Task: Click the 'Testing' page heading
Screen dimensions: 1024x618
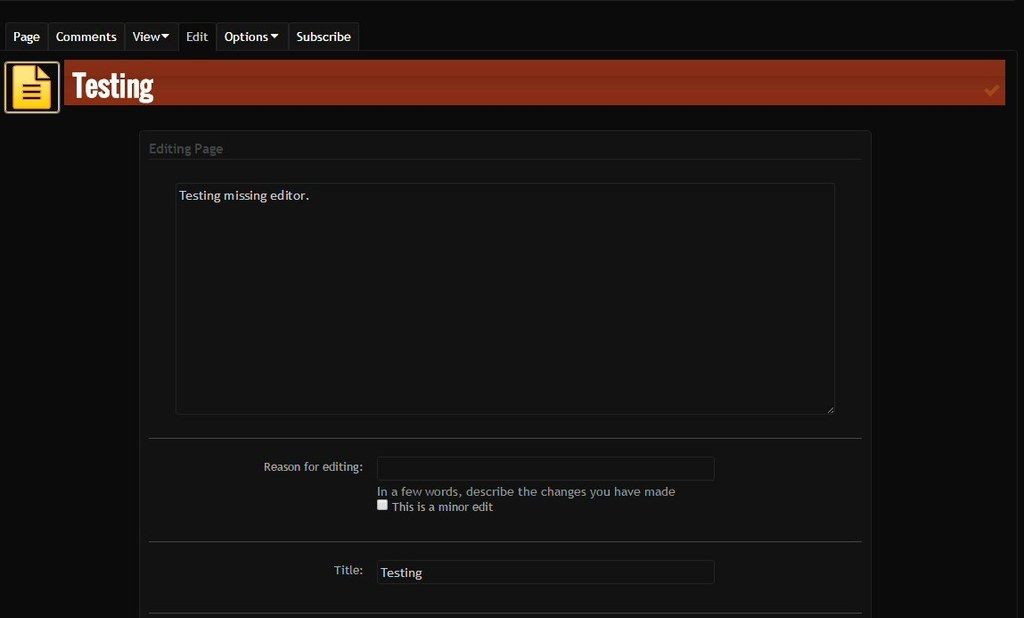Action: (x=113, y=86)
